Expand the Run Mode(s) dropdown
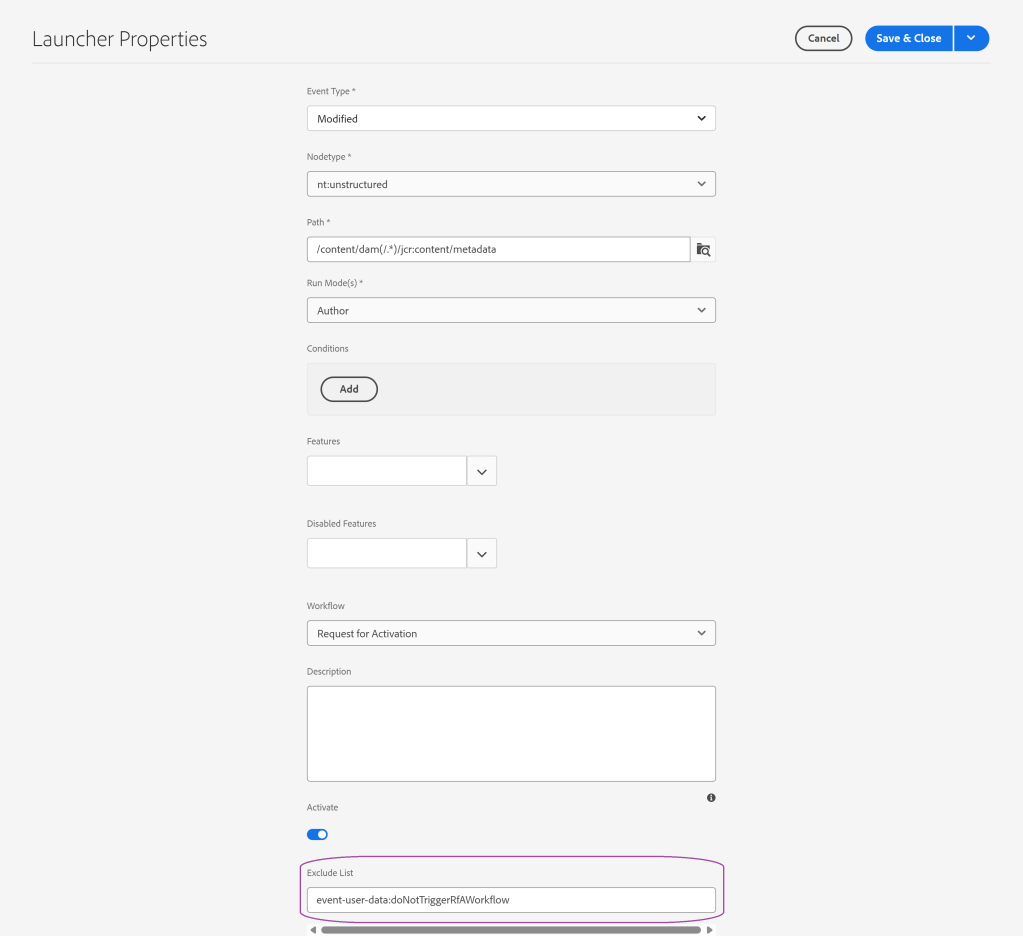 tap(510, 310)
